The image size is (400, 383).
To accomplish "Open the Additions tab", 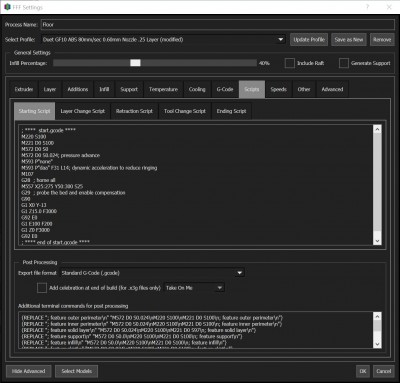I will (78, 89).
